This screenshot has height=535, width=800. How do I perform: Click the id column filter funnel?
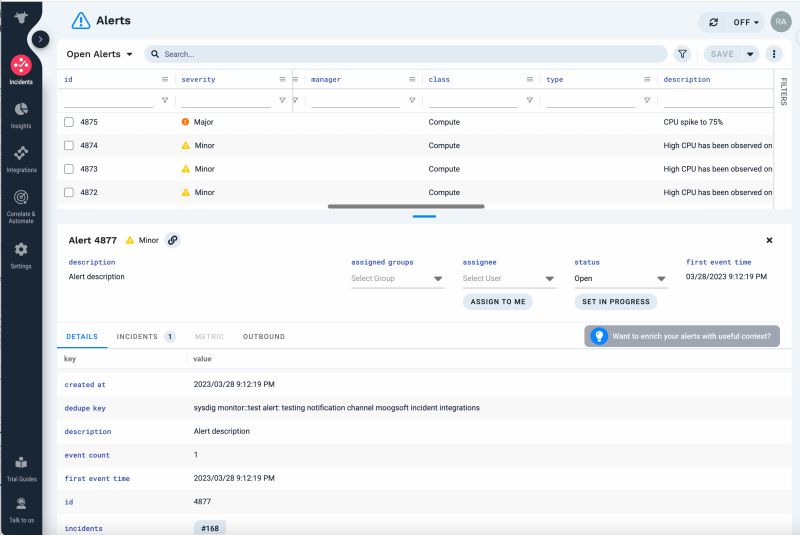(165, 100)
